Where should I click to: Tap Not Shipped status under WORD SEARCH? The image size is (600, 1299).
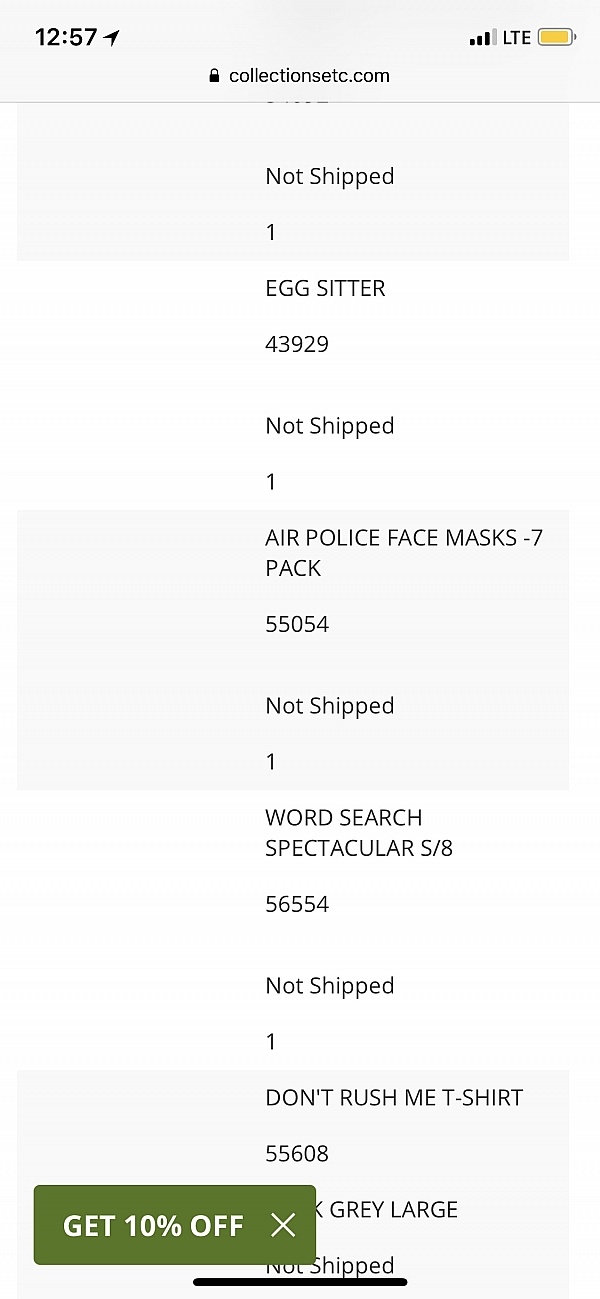[330, 986]
